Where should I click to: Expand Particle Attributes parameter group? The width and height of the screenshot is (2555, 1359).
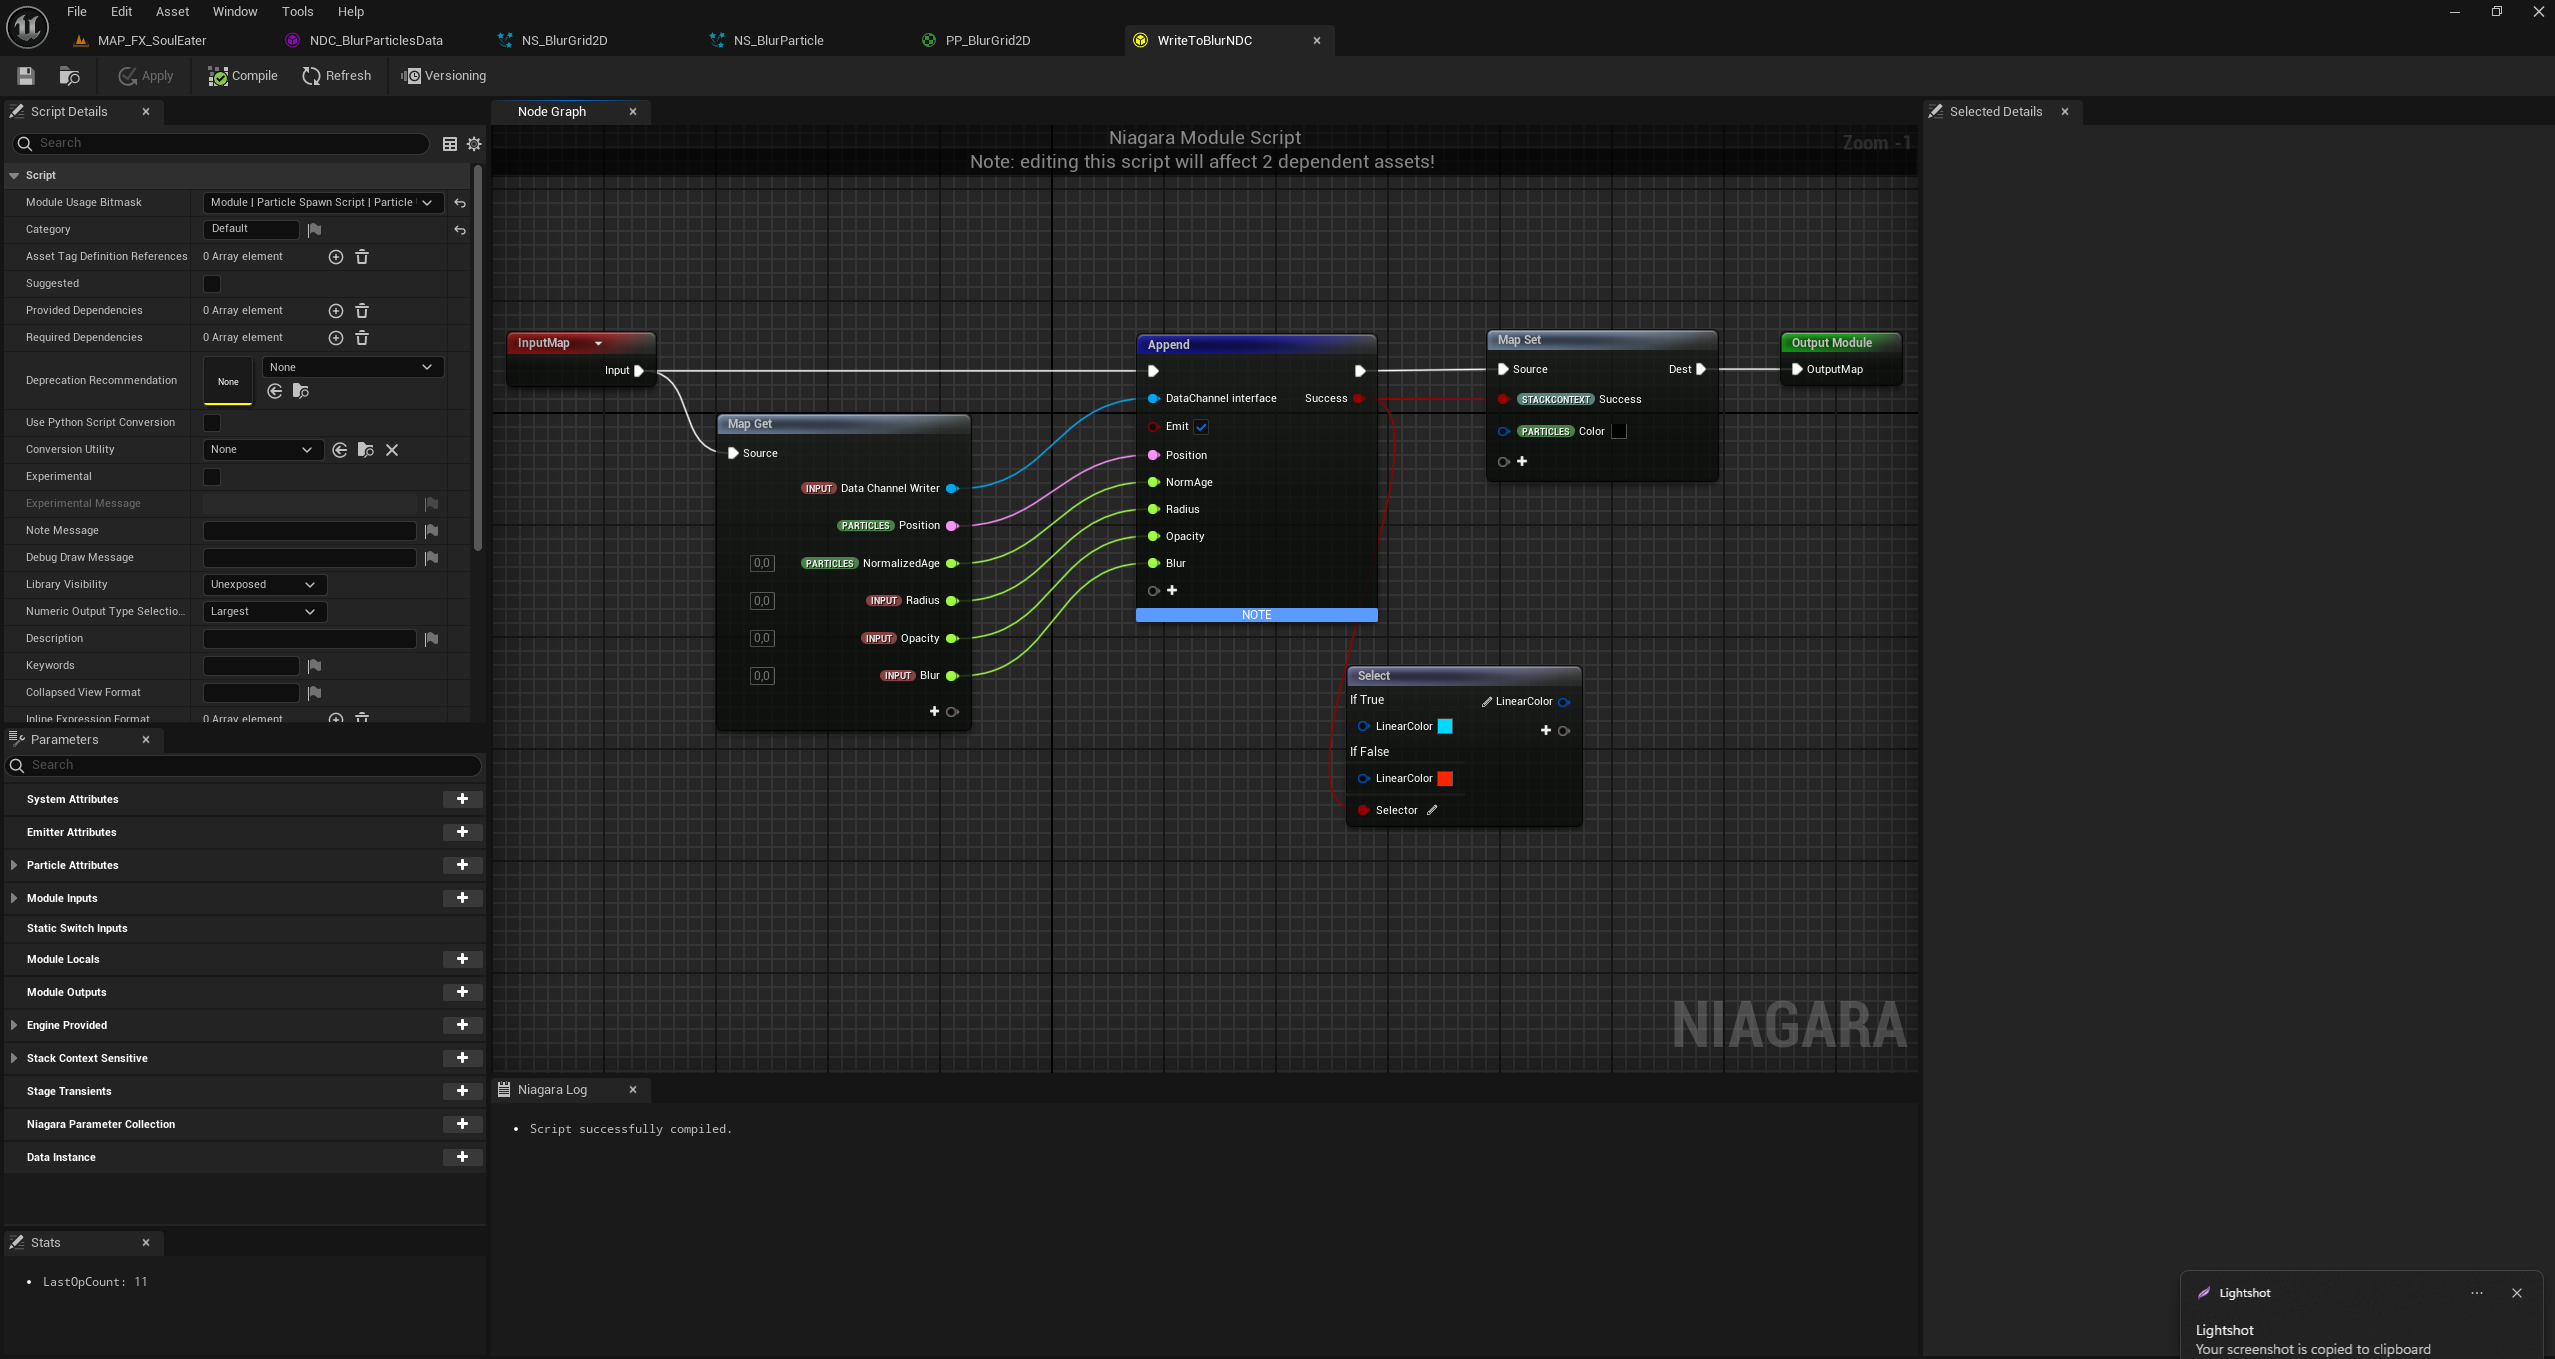pos(14,865)
